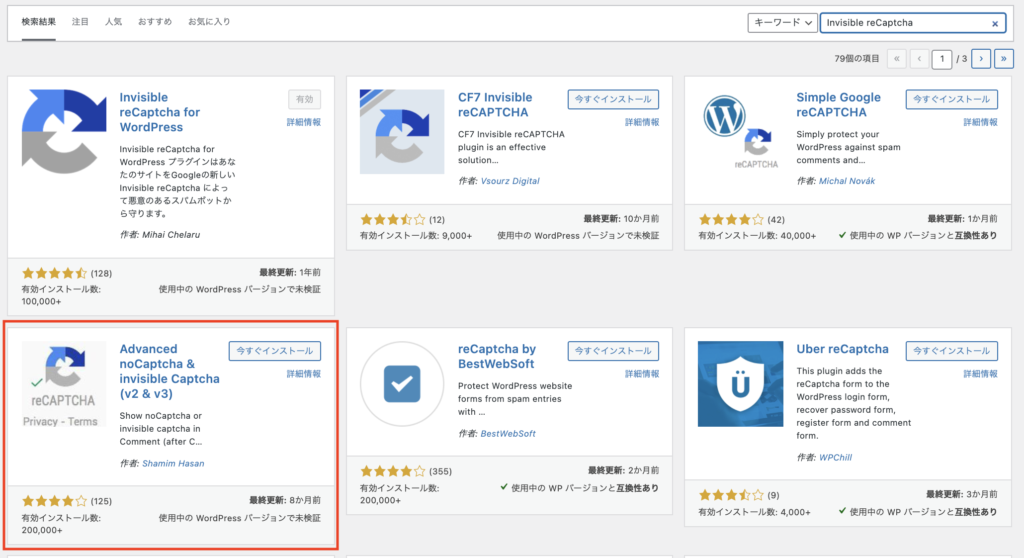Image resolution: width=1024 pixels, height=558 pixels.
Task: Switch to the 検索結果 tab
Action: click(x=39, y=22)
